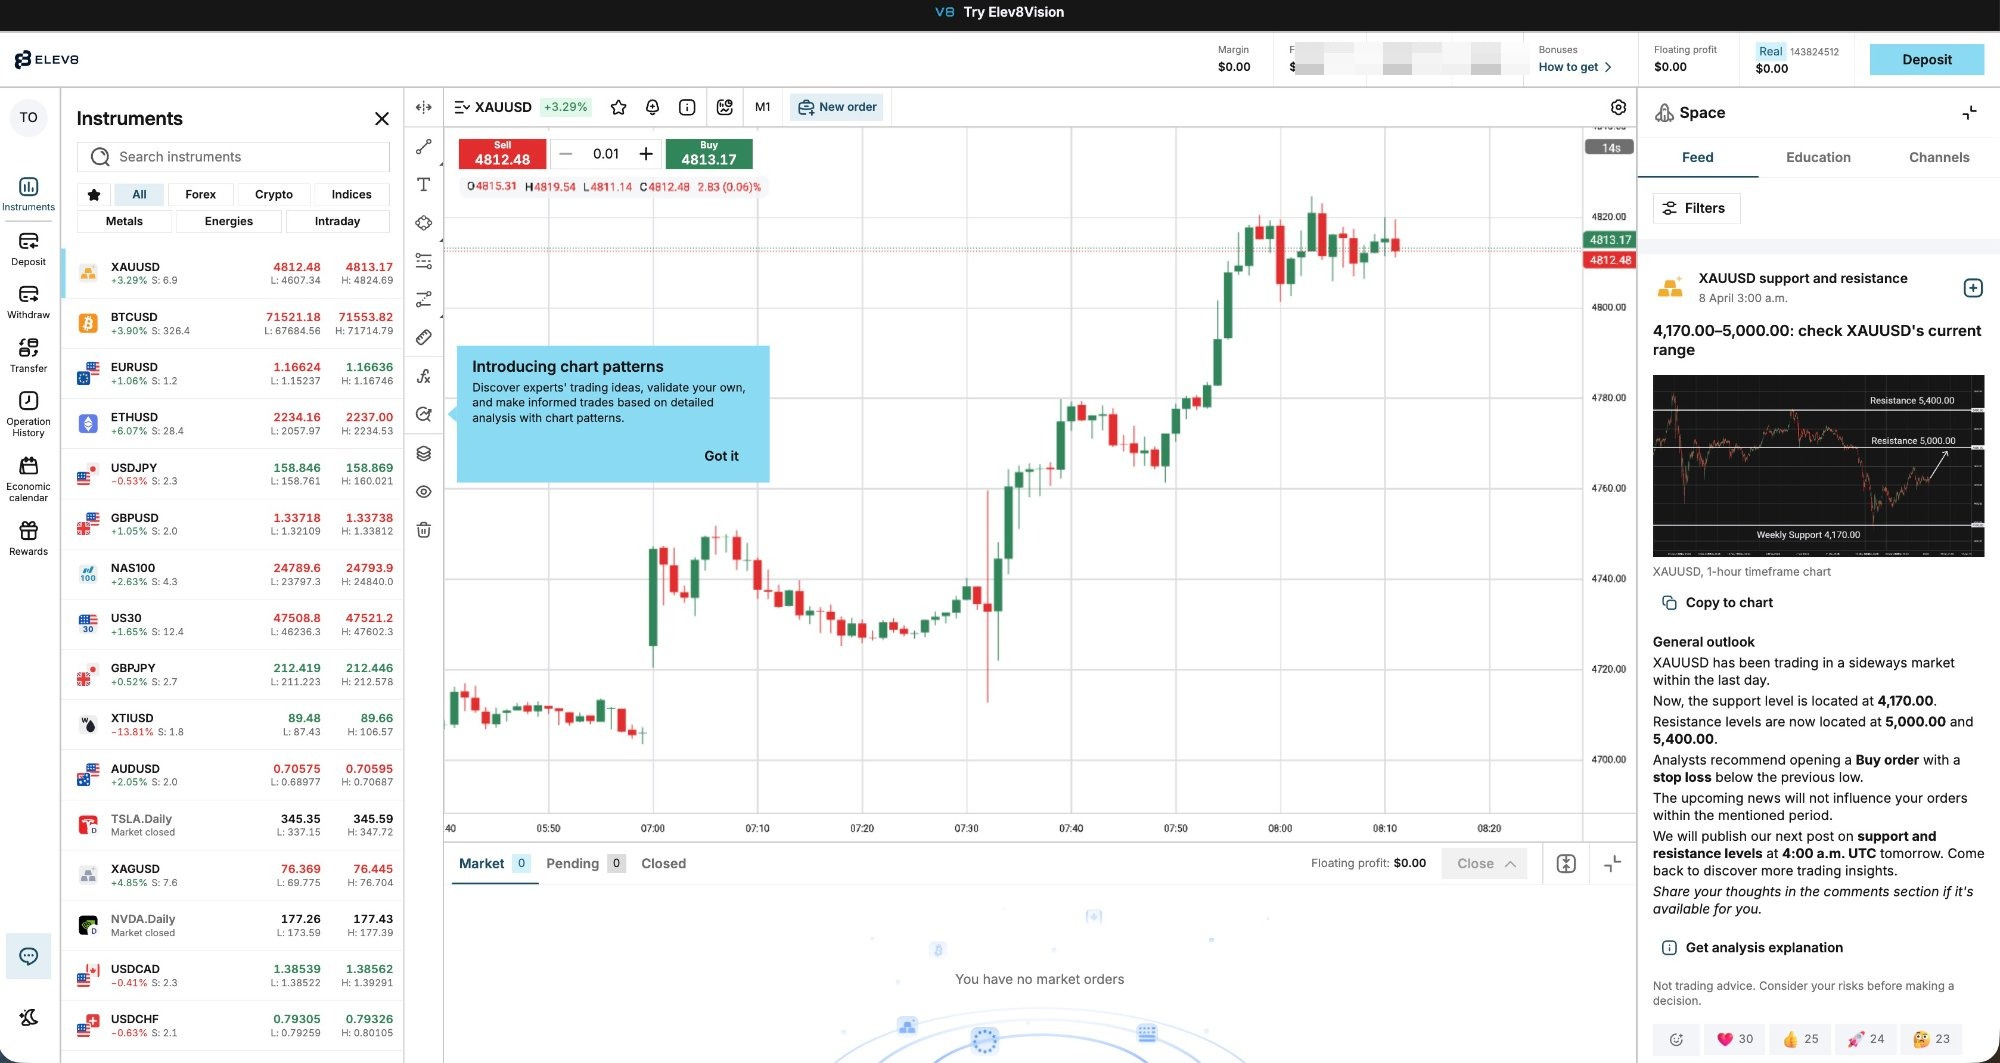Screen dimensions: 2000x1063
Task: Open the M1 timeframe selector
Action: pos(763,107)
